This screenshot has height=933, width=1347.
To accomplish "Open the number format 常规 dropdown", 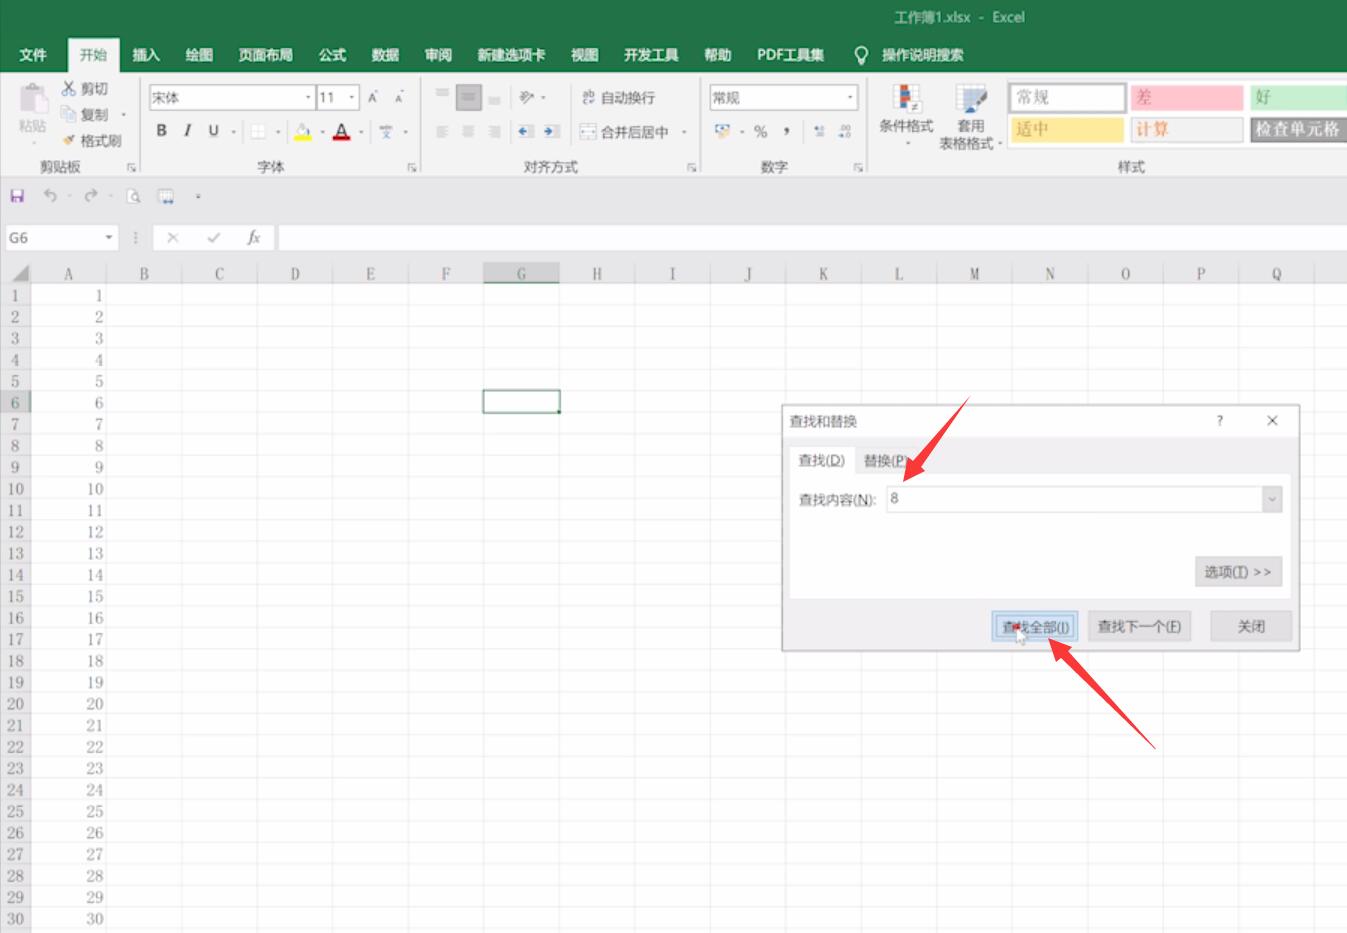I will 850,97.
